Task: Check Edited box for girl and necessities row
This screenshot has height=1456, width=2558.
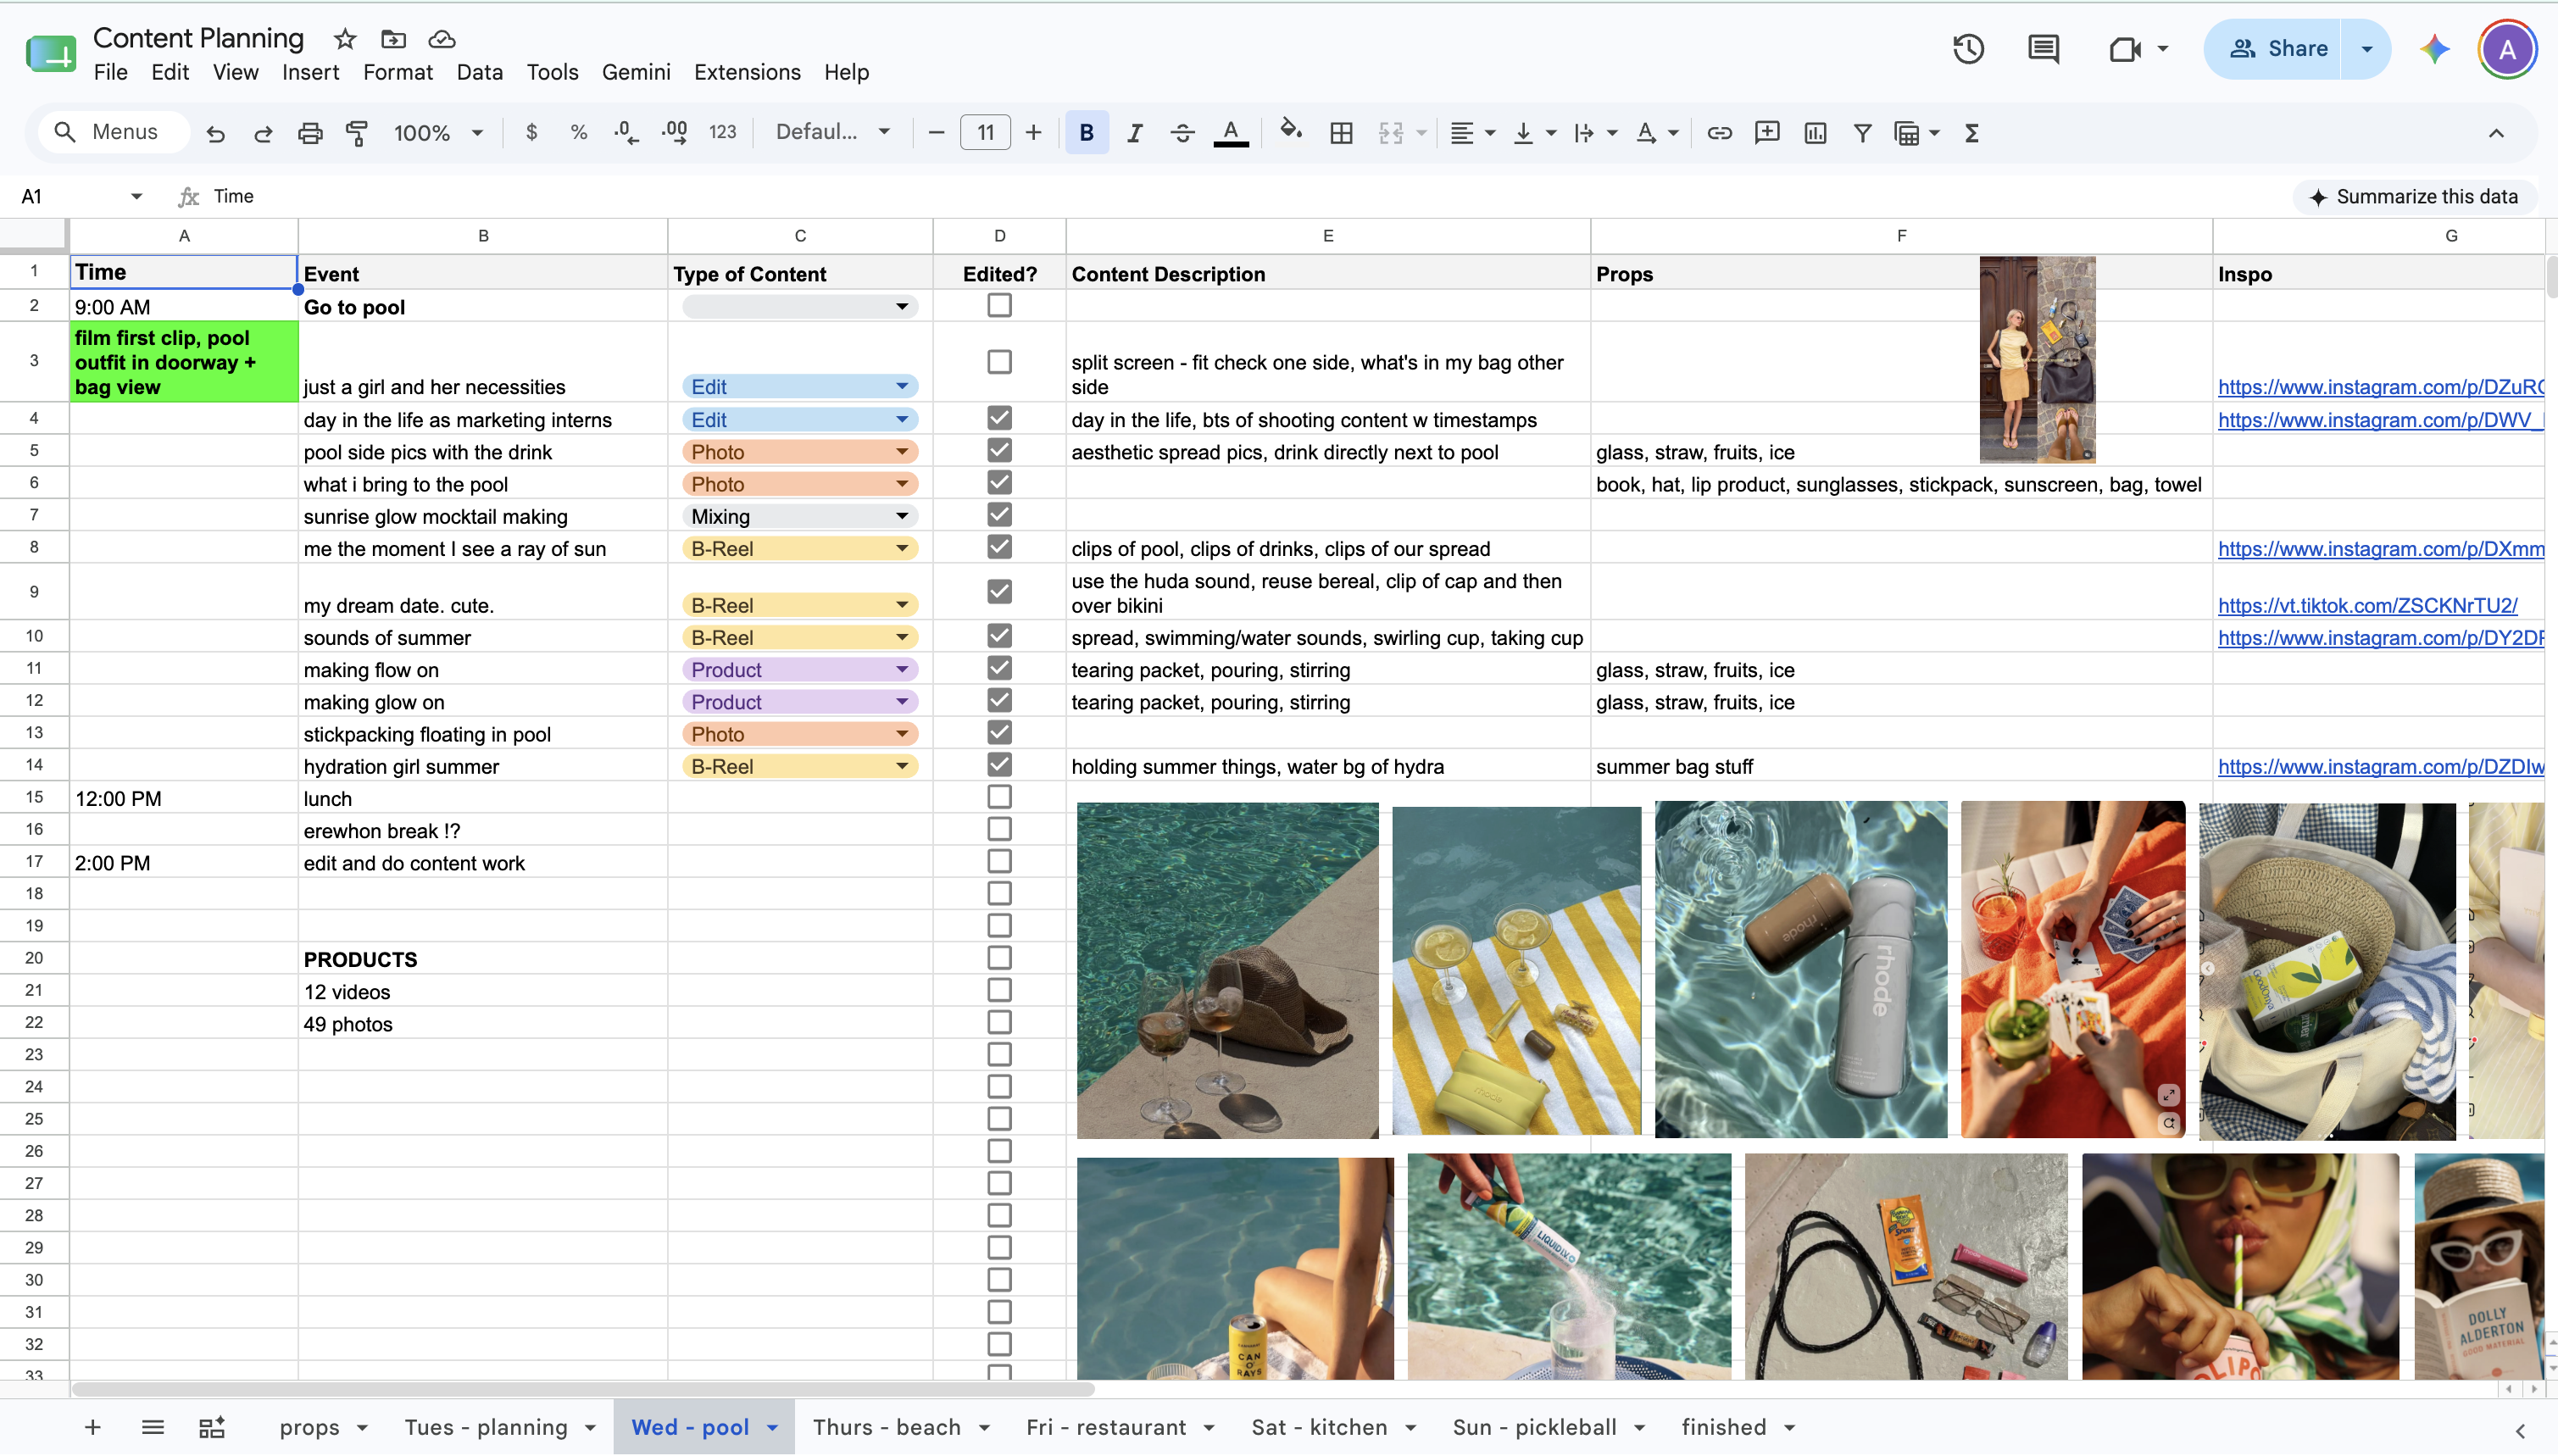Action: pyautogui.click(x=999, y=361)
